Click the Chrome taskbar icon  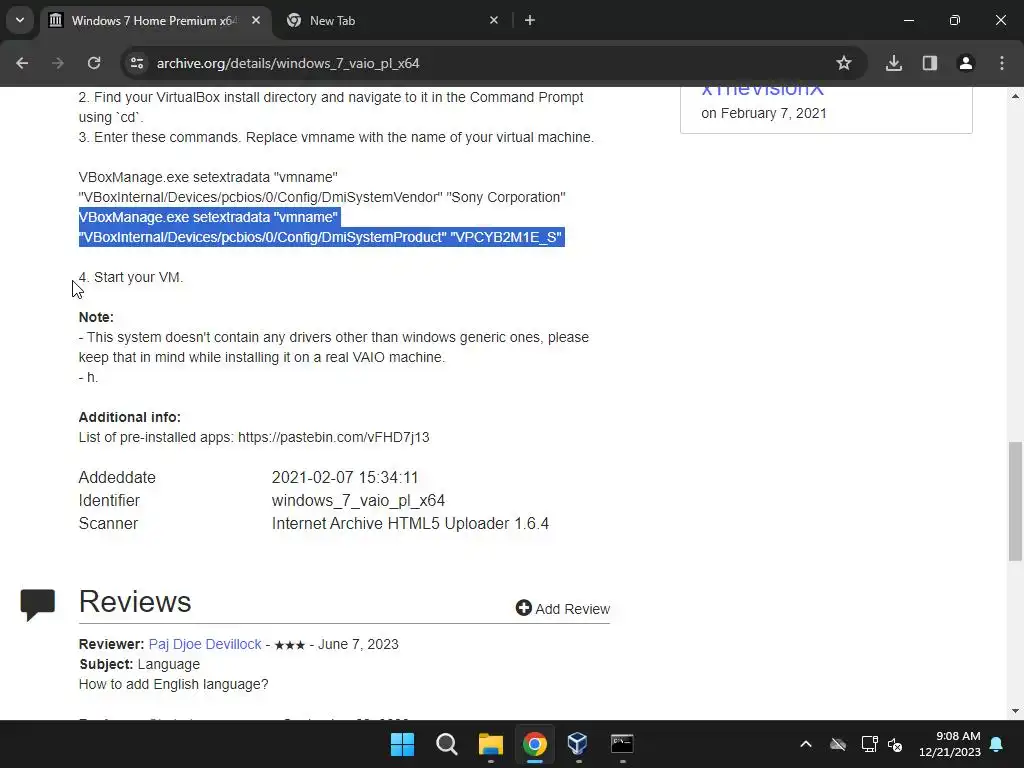pos(534,744)
